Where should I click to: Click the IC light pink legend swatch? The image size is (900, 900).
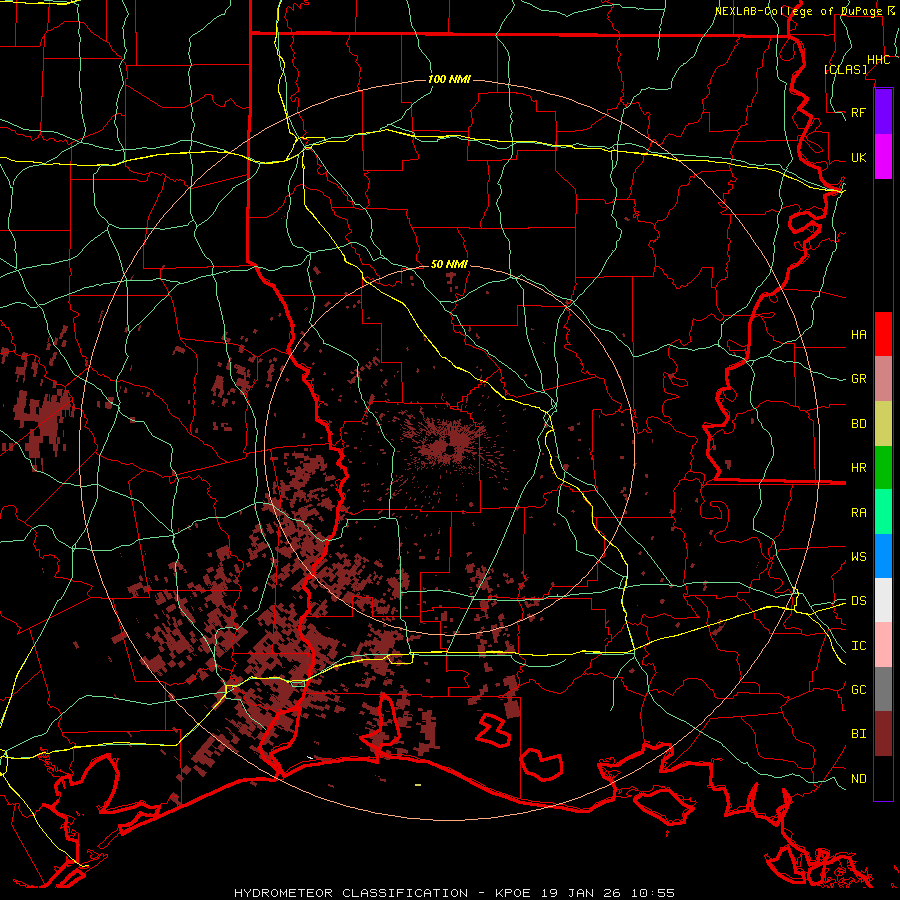tap(883, 645)
